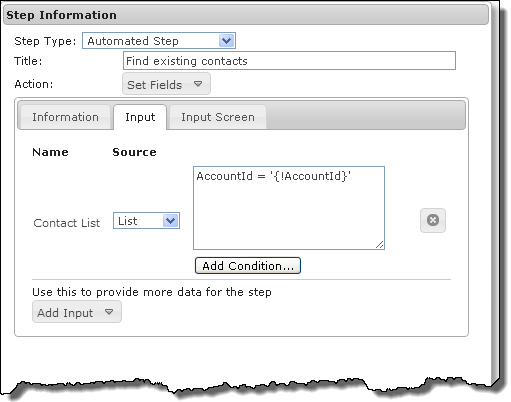The image size is (511, 402).
Task: Expand the Set Fields action menu
Action: pos(166,84)
